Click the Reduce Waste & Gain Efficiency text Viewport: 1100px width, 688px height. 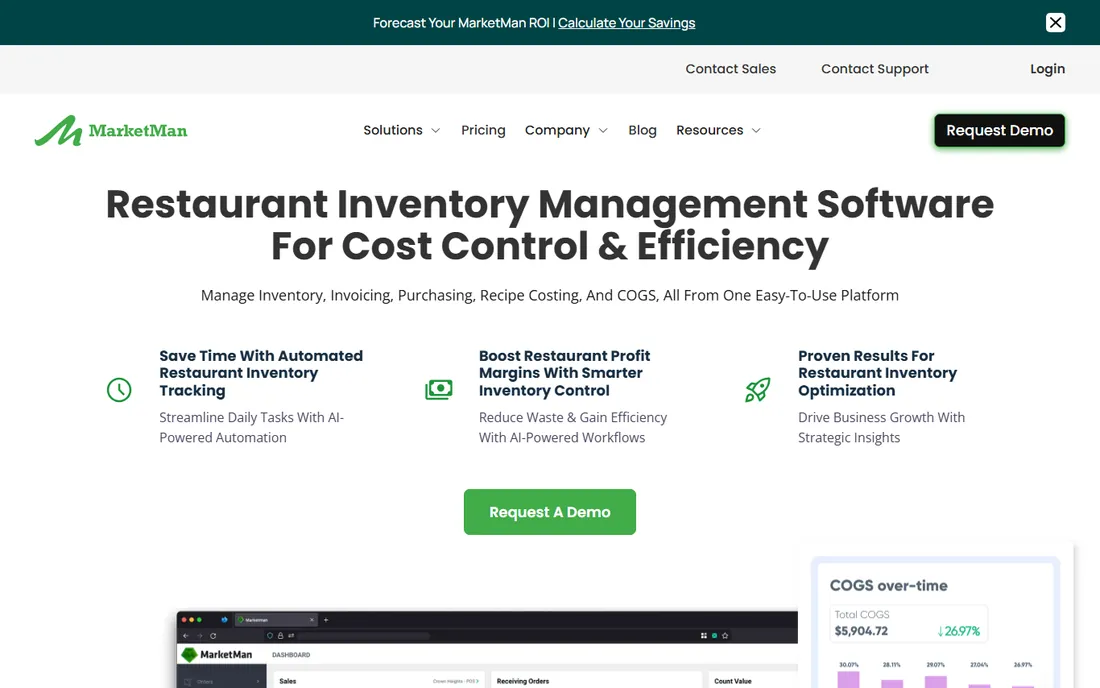(x=573, y=427)
